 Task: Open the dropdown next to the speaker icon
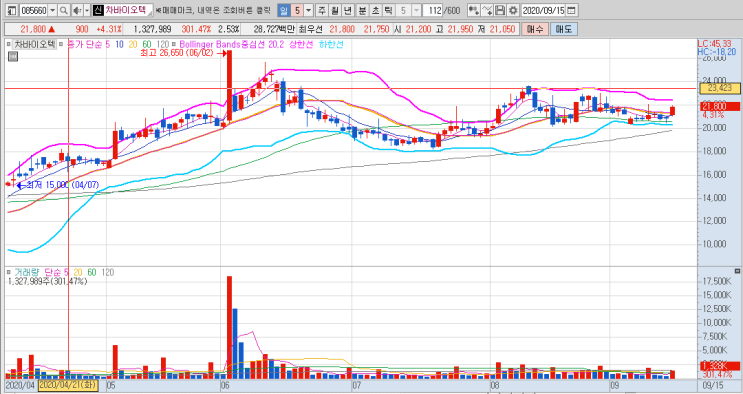pyautogui.click(x=87, y=10)
